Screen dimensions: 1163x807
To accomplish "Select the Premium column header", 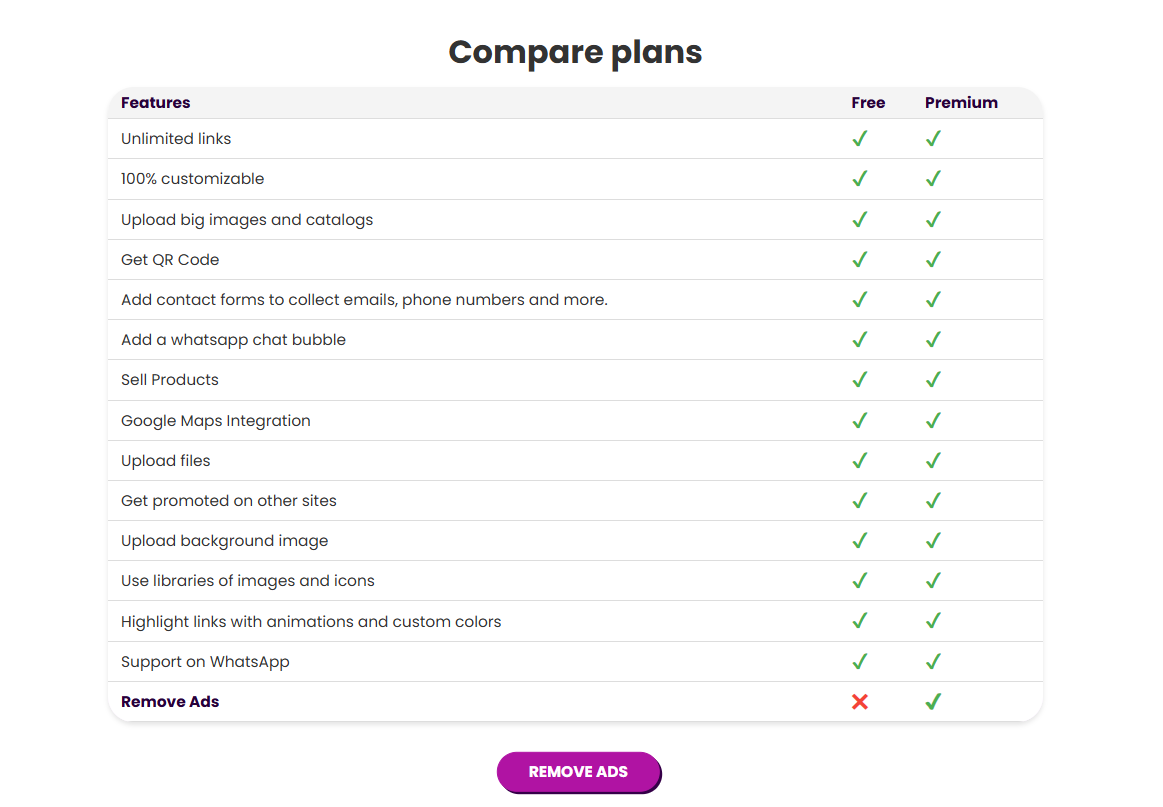I will (961, 102).
